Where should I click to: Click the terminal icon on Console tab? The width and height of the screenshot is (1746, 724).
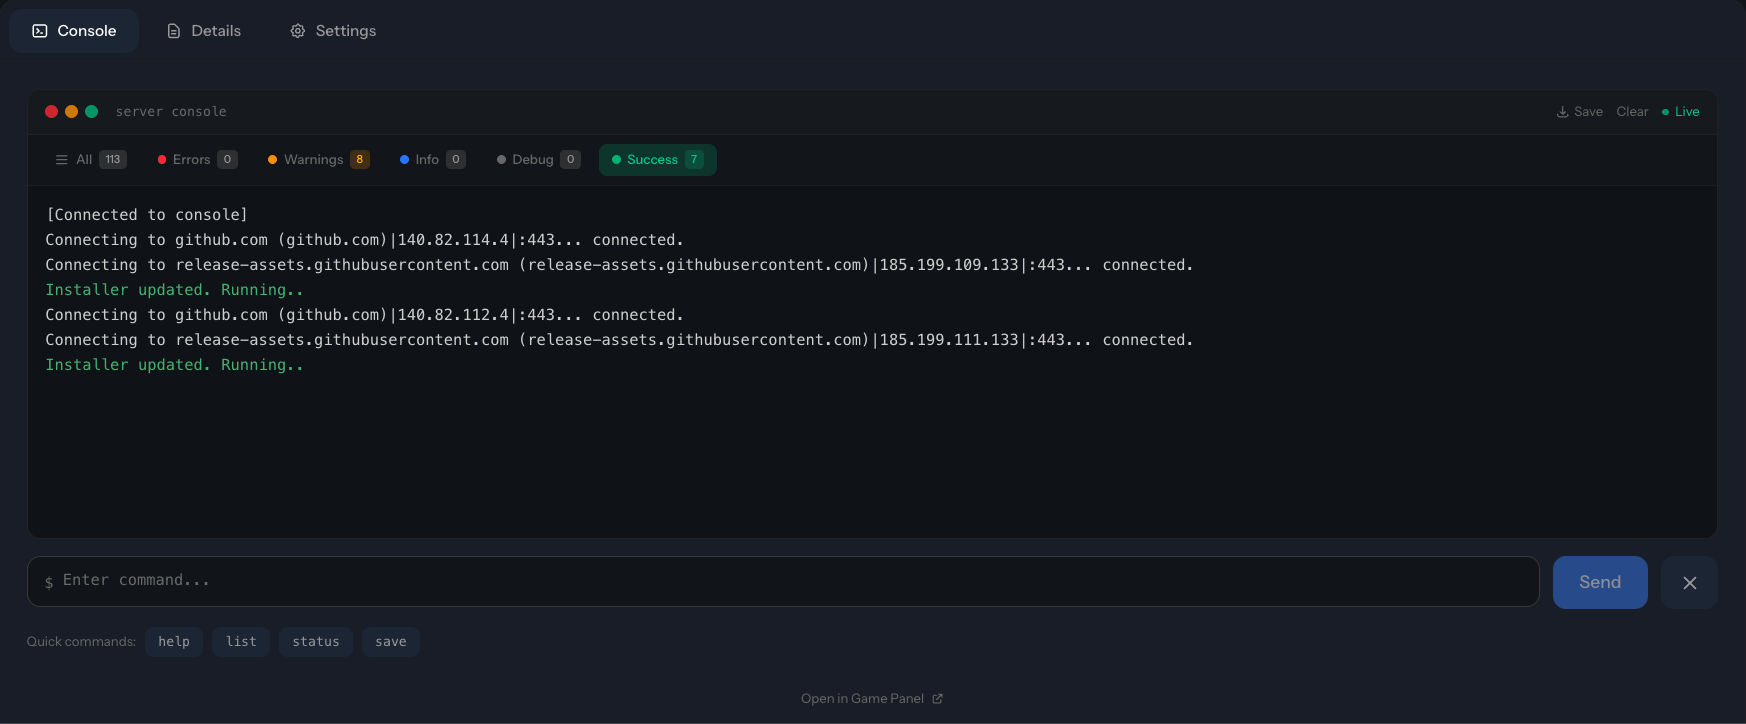[40, 31]
